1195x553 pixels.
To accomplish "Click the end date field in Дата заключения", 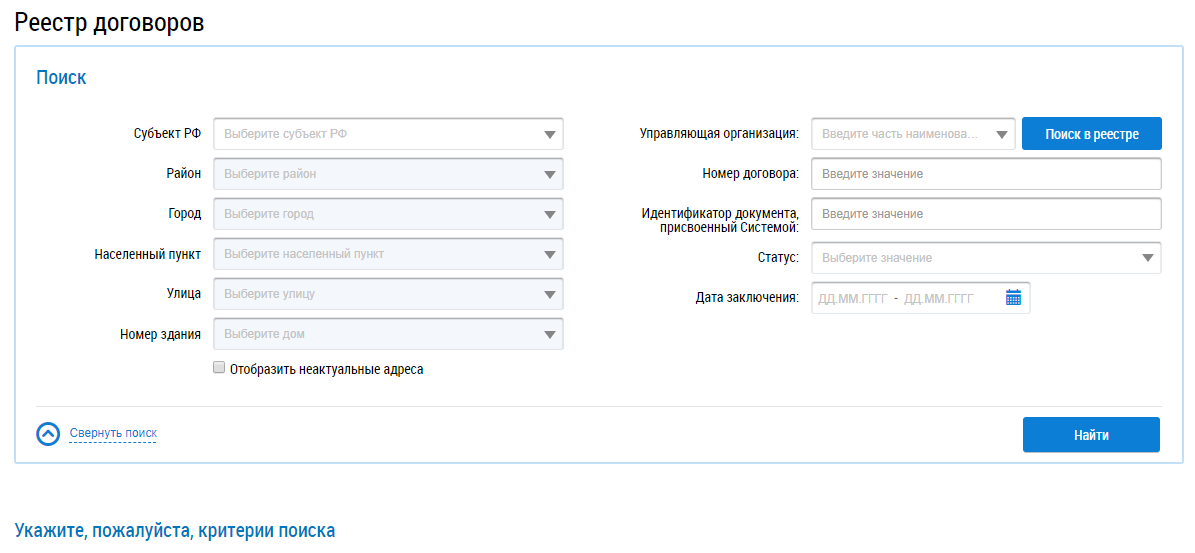I will 939,298.
